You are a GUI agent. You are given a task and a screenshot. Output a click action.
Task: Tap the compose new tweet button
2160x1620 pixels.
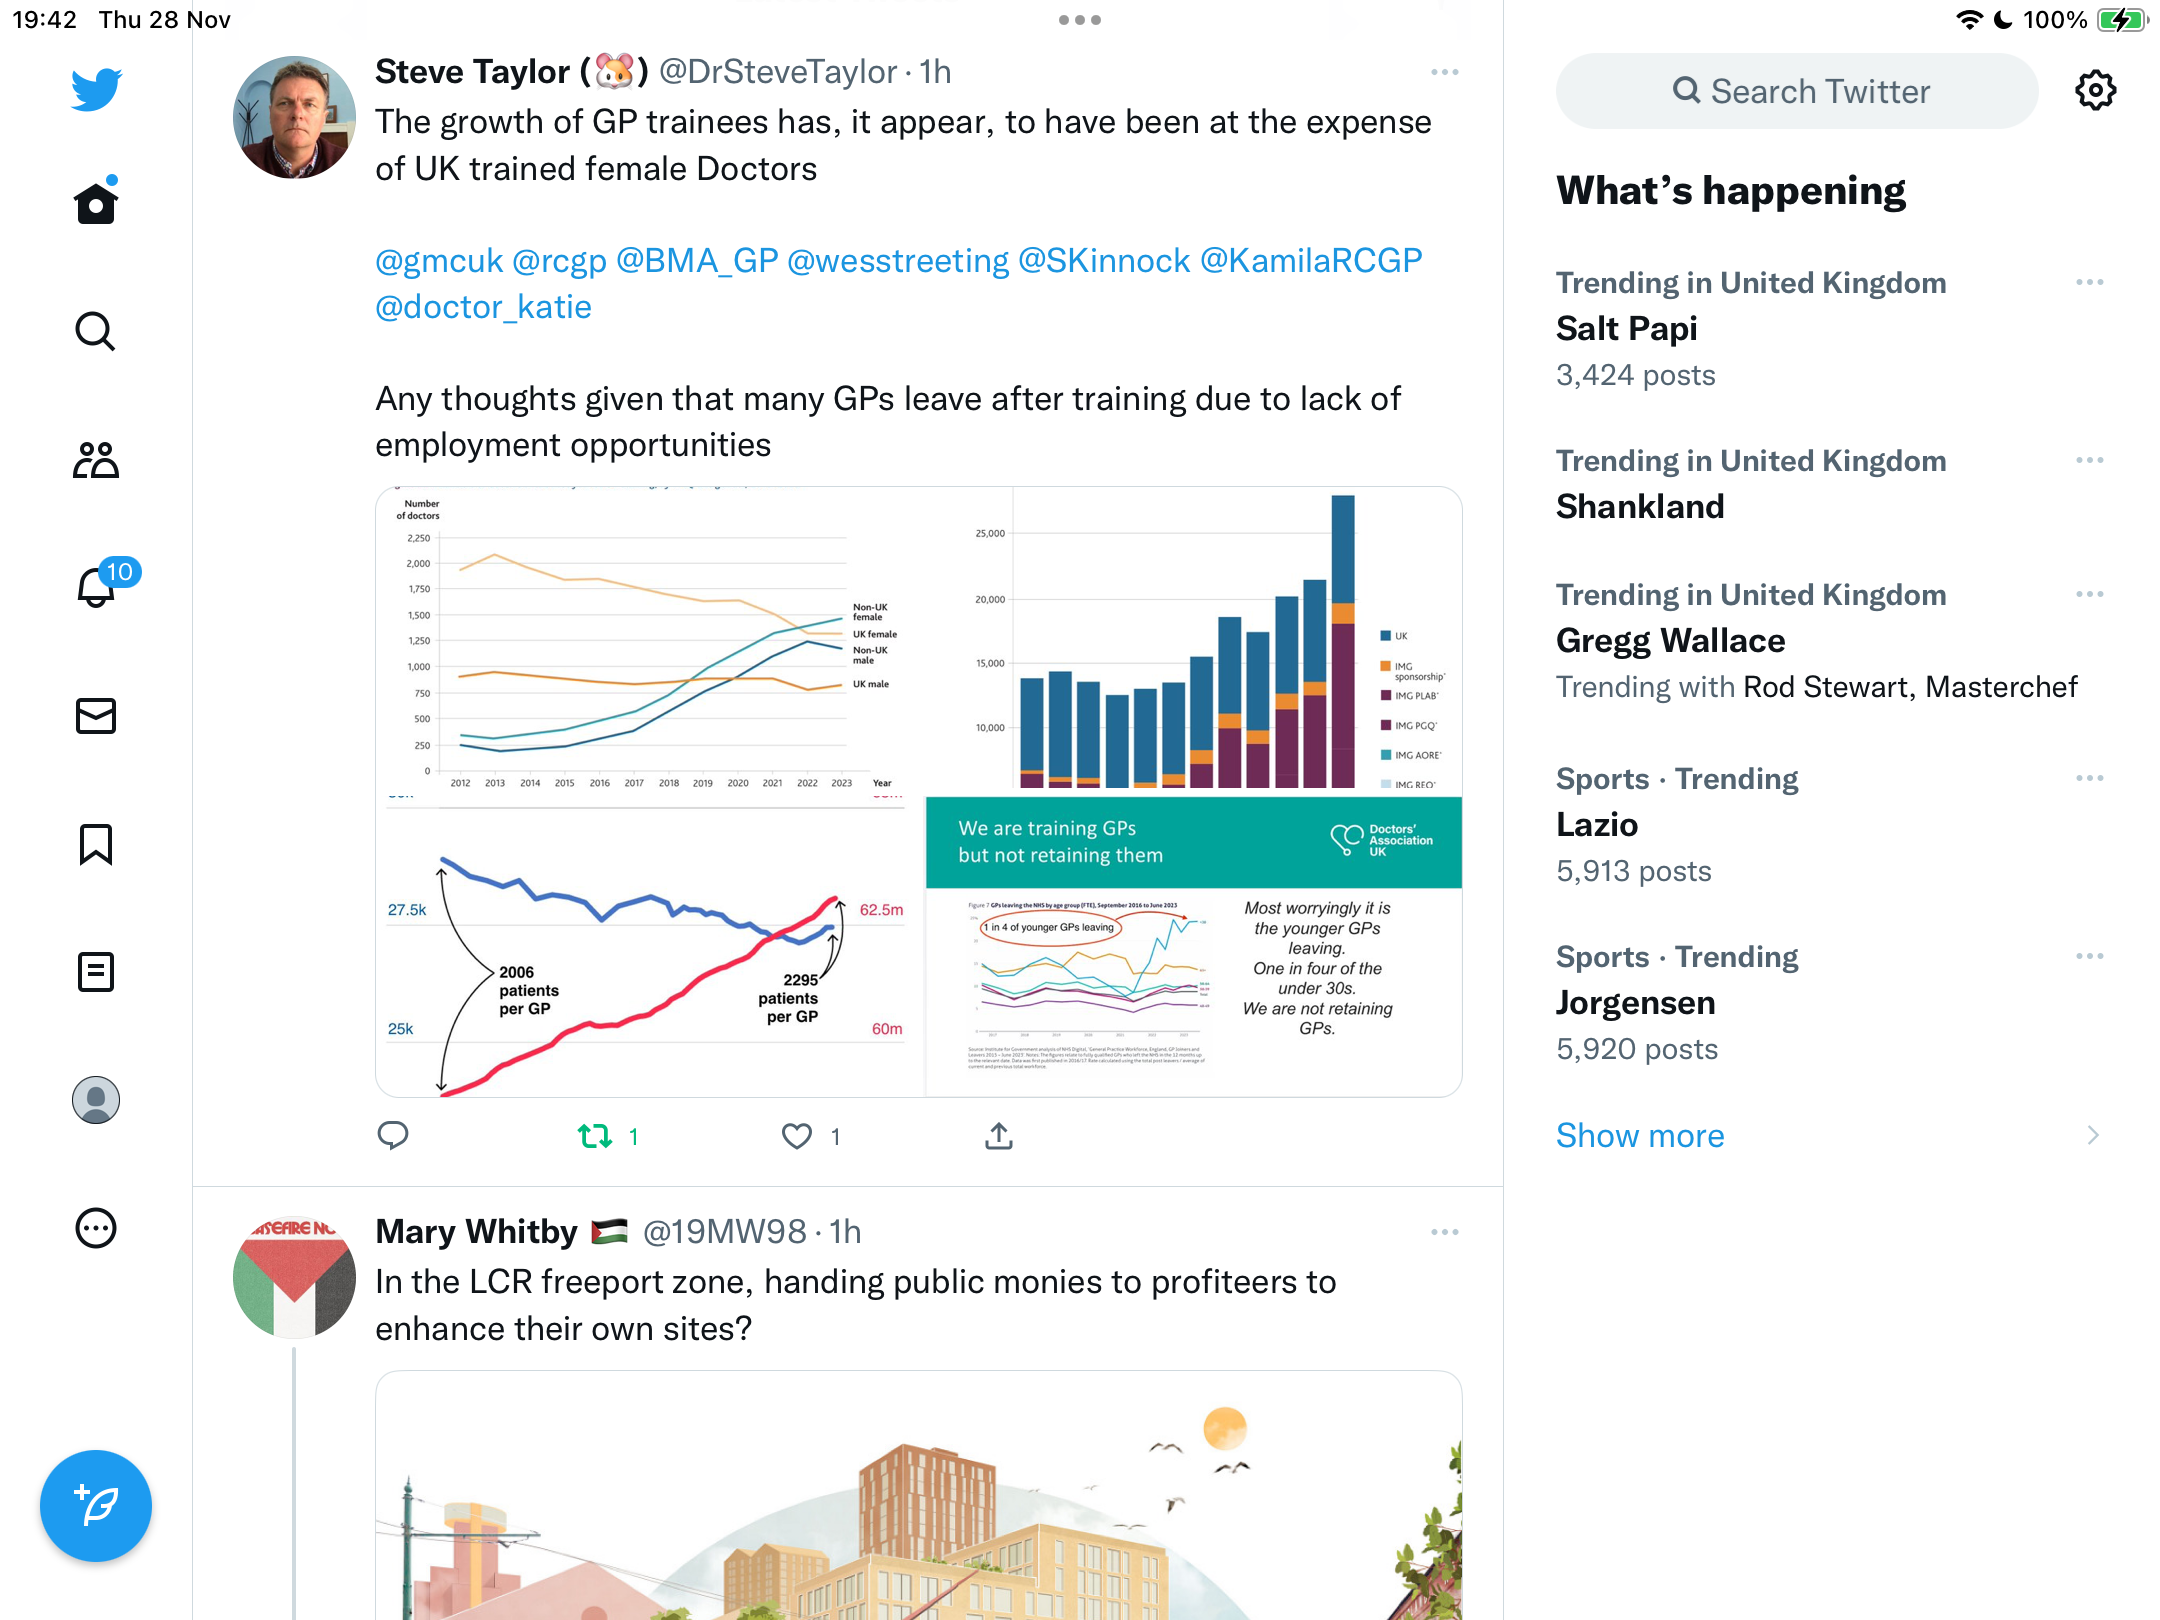tap(96, 1505)
